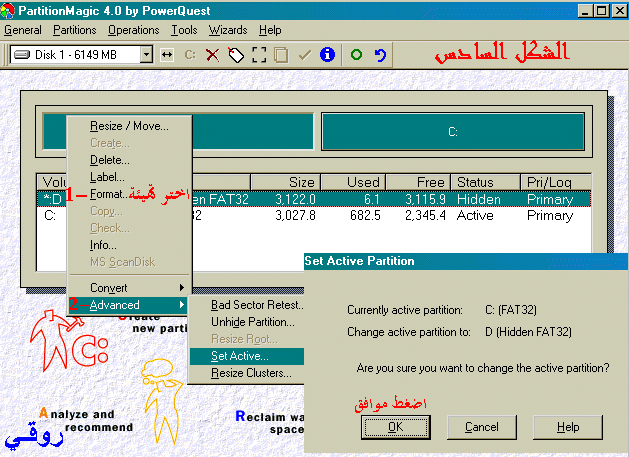Click the blue undo arrow icon

(x=379, y=55)
